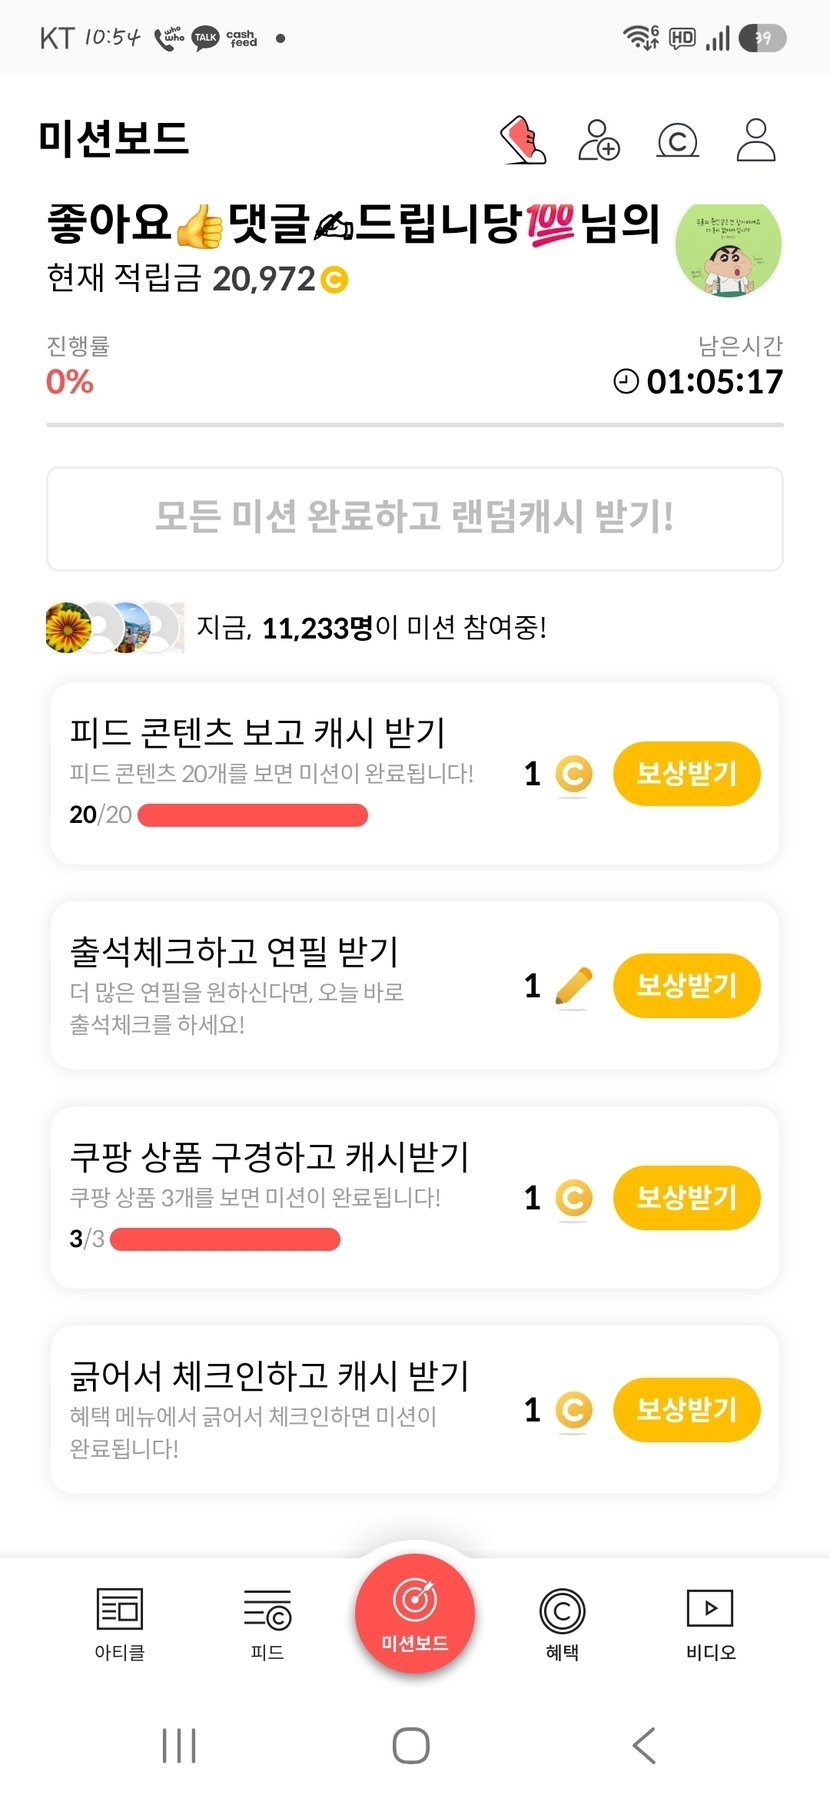Open the invite friend icon
This screenshot has height=1798, width=830.
coord(599,140)
